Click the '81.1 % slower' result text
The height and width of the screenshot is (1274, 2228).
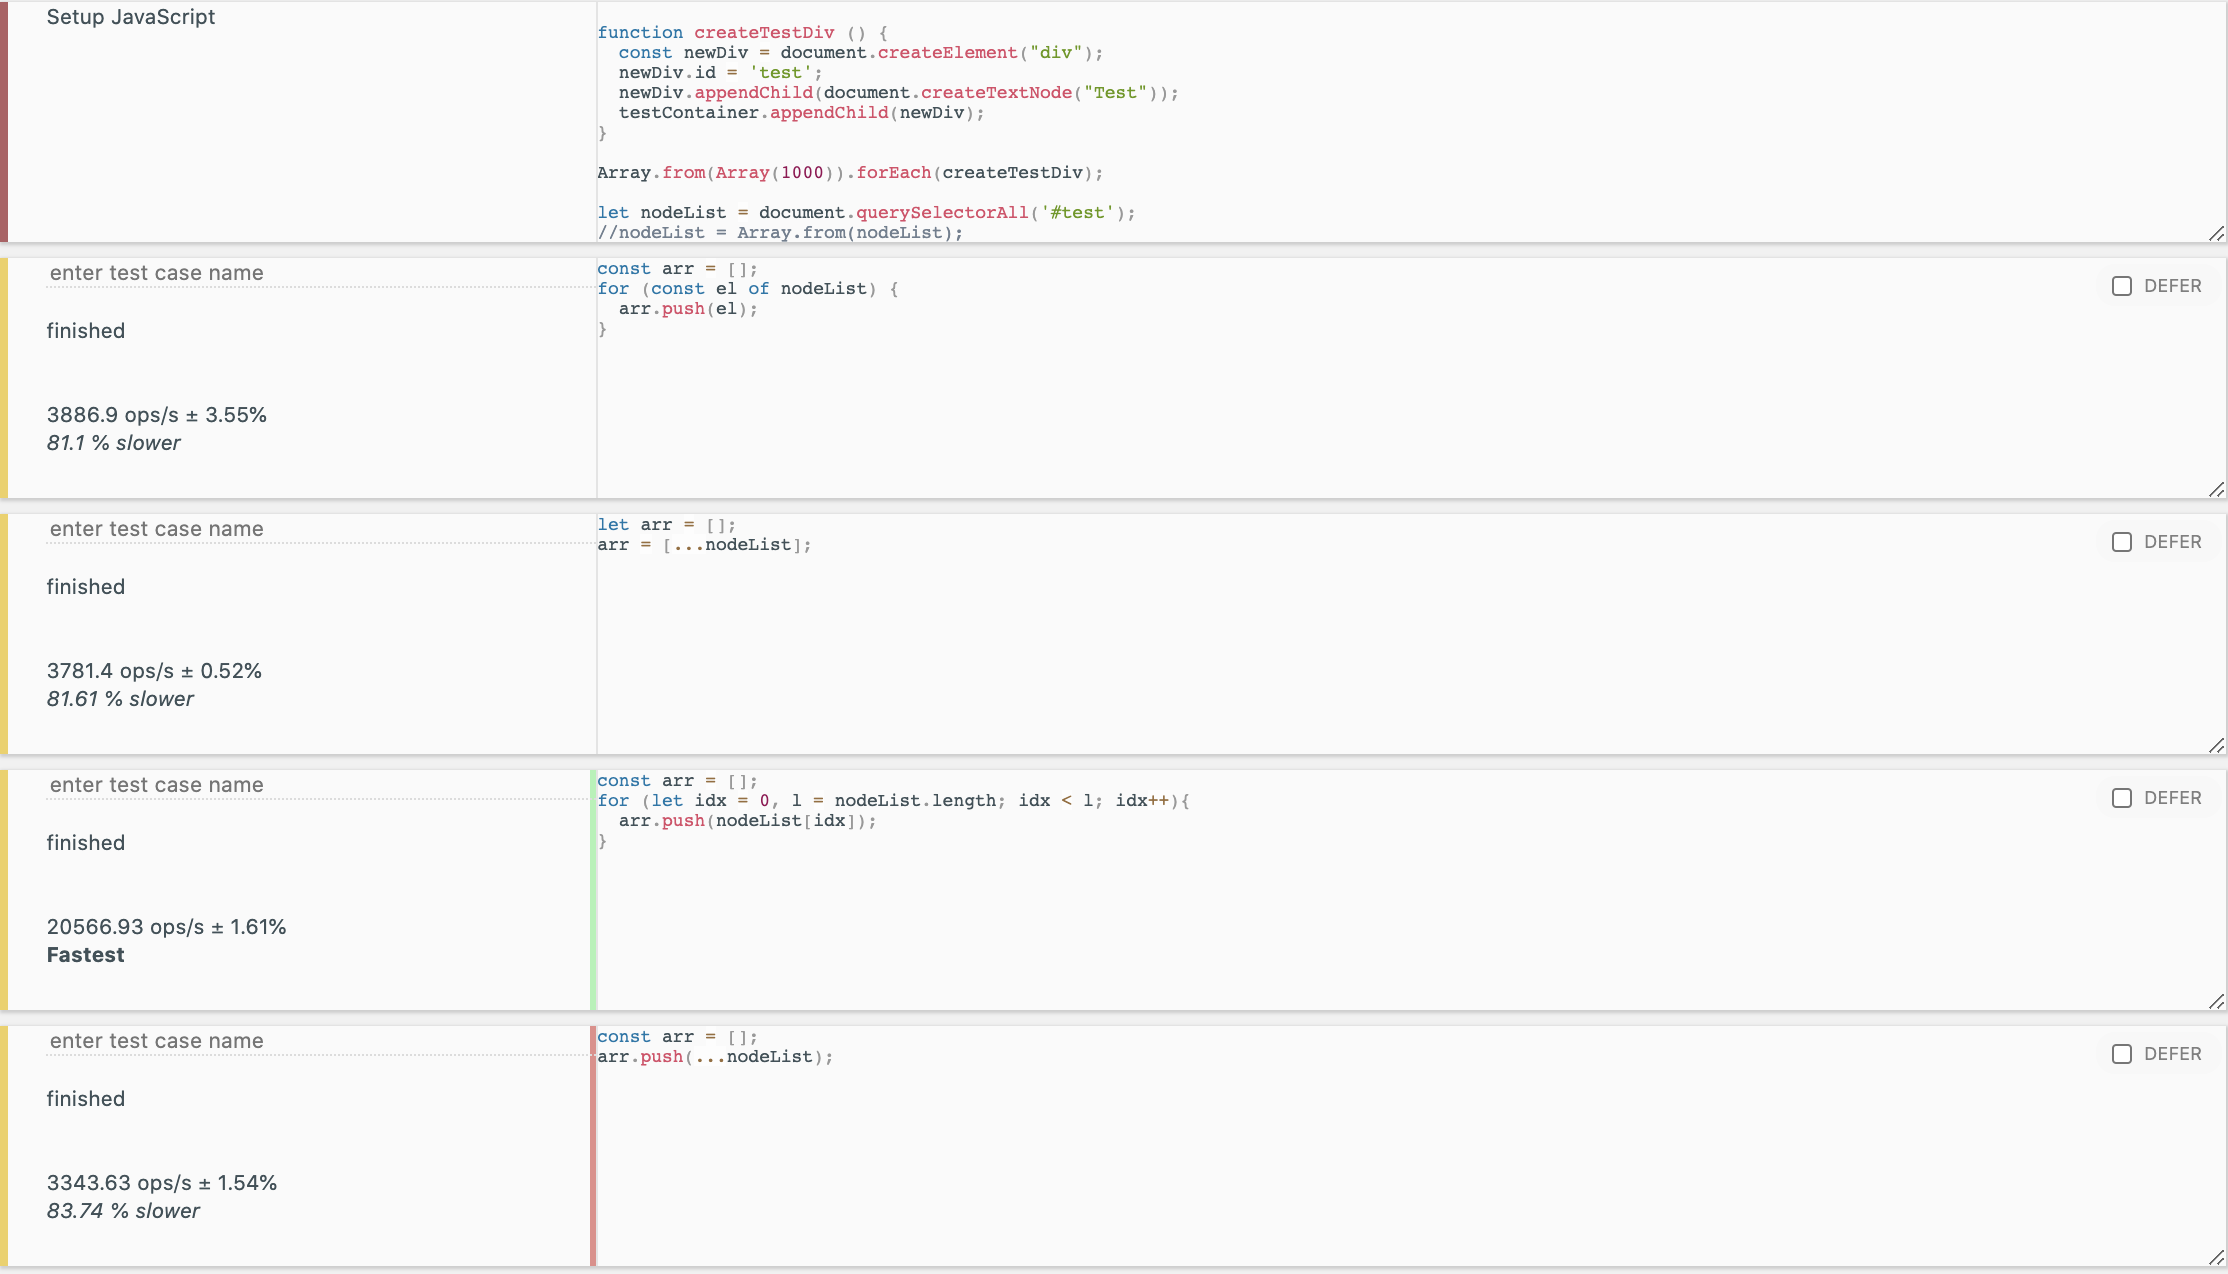pos(113,442)
